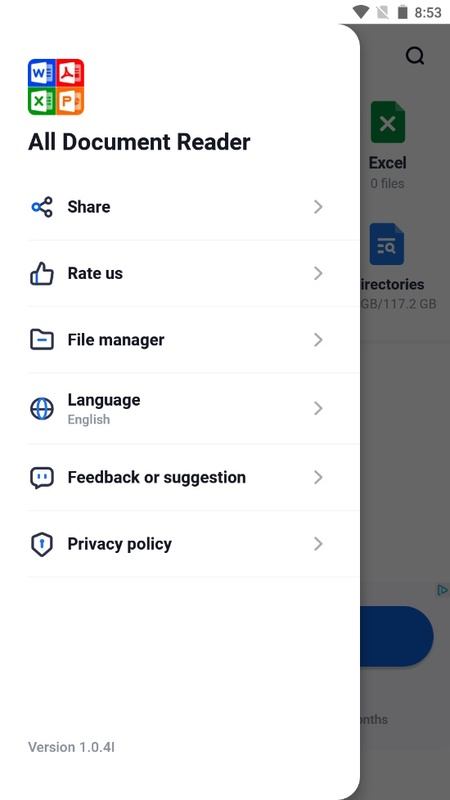450x800 pixels.
Task: Expand the Language row chevron
Action: click(x=318, y=408)
